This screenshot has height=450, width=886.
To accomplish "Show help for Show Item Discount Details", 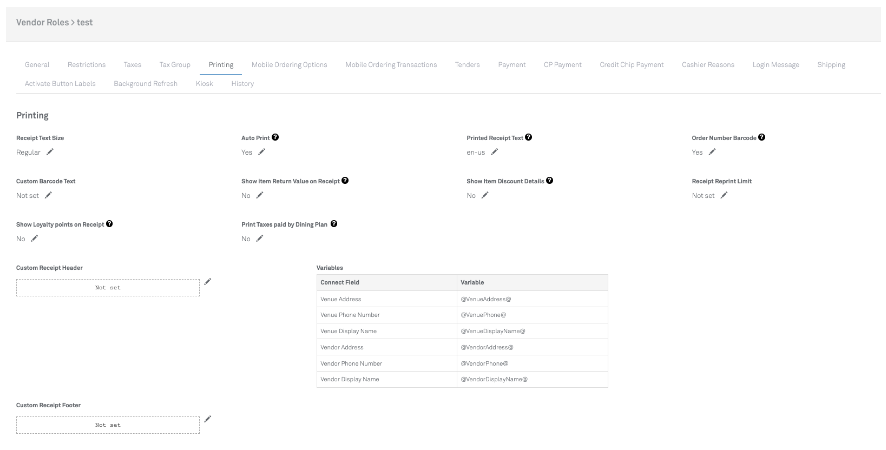I will pyautogui.click(x=549, y=181).
